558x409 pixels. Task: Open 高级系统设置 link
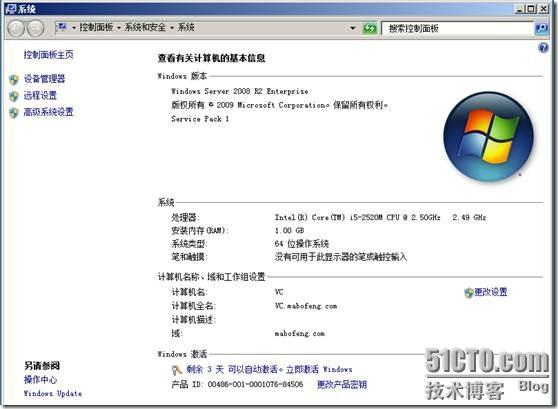[48, 112]
